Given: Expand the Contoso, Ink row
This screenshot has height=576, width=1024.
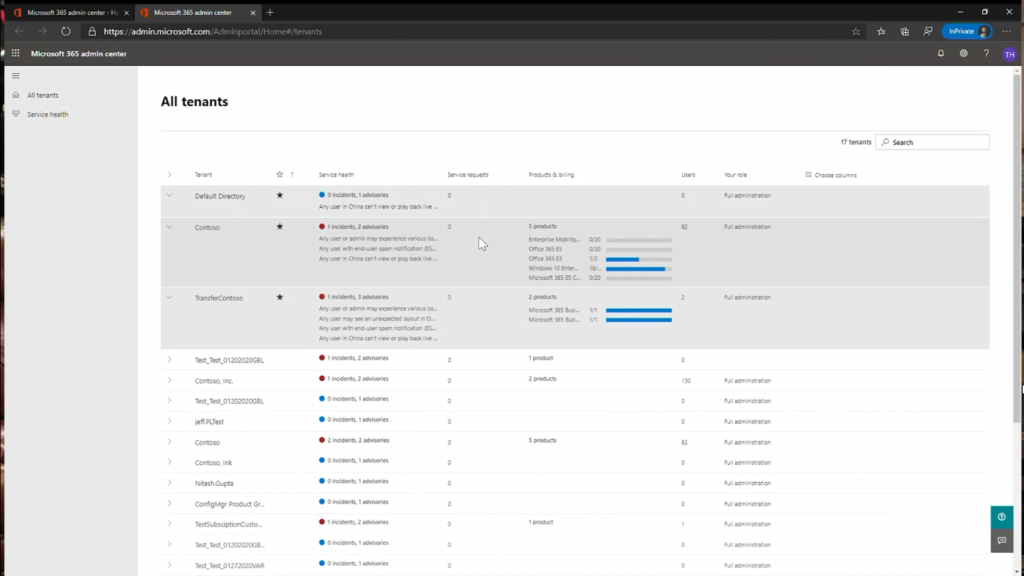Looking at the screenshot, I should pos(169,462).
